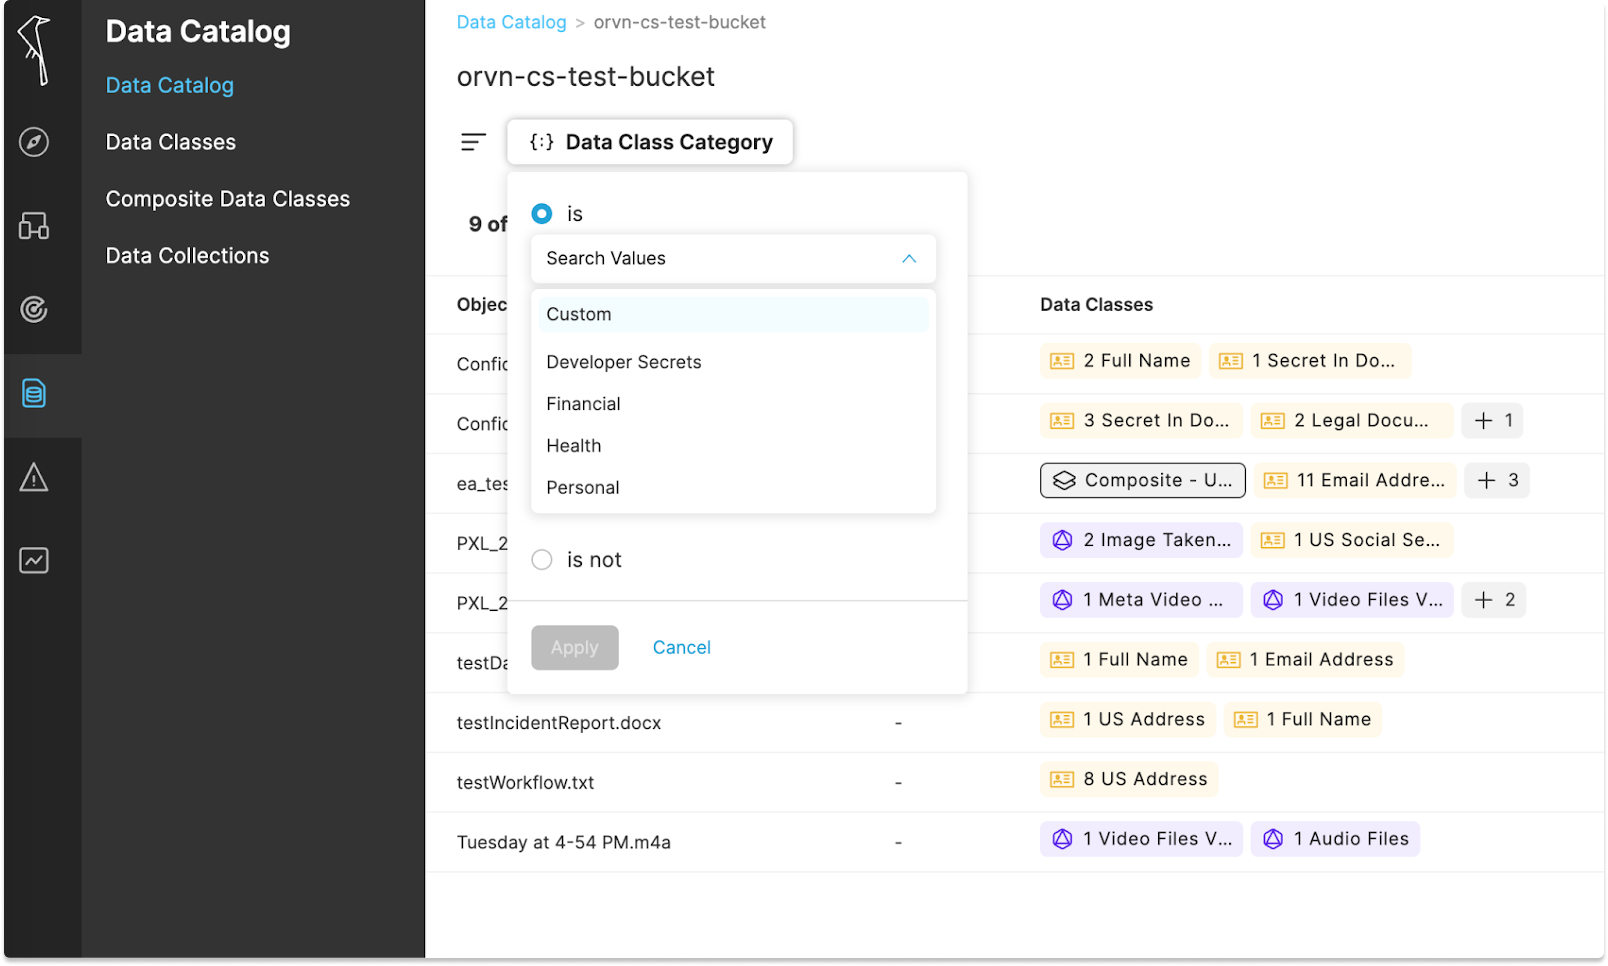Collapse the Search Values dropdown chevron
The image size is (1608, 966).
coord(909,259)
